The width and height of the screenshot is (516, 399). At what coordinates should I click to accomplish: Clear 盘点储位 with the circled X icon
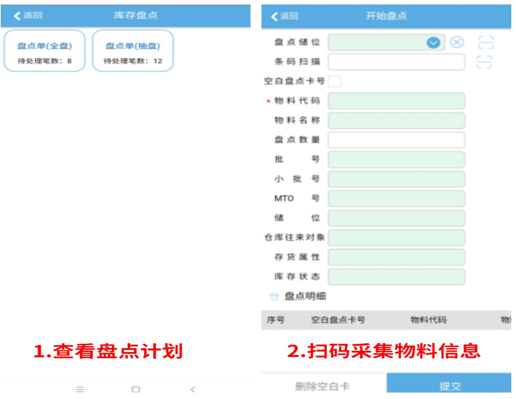coord(457,42)
